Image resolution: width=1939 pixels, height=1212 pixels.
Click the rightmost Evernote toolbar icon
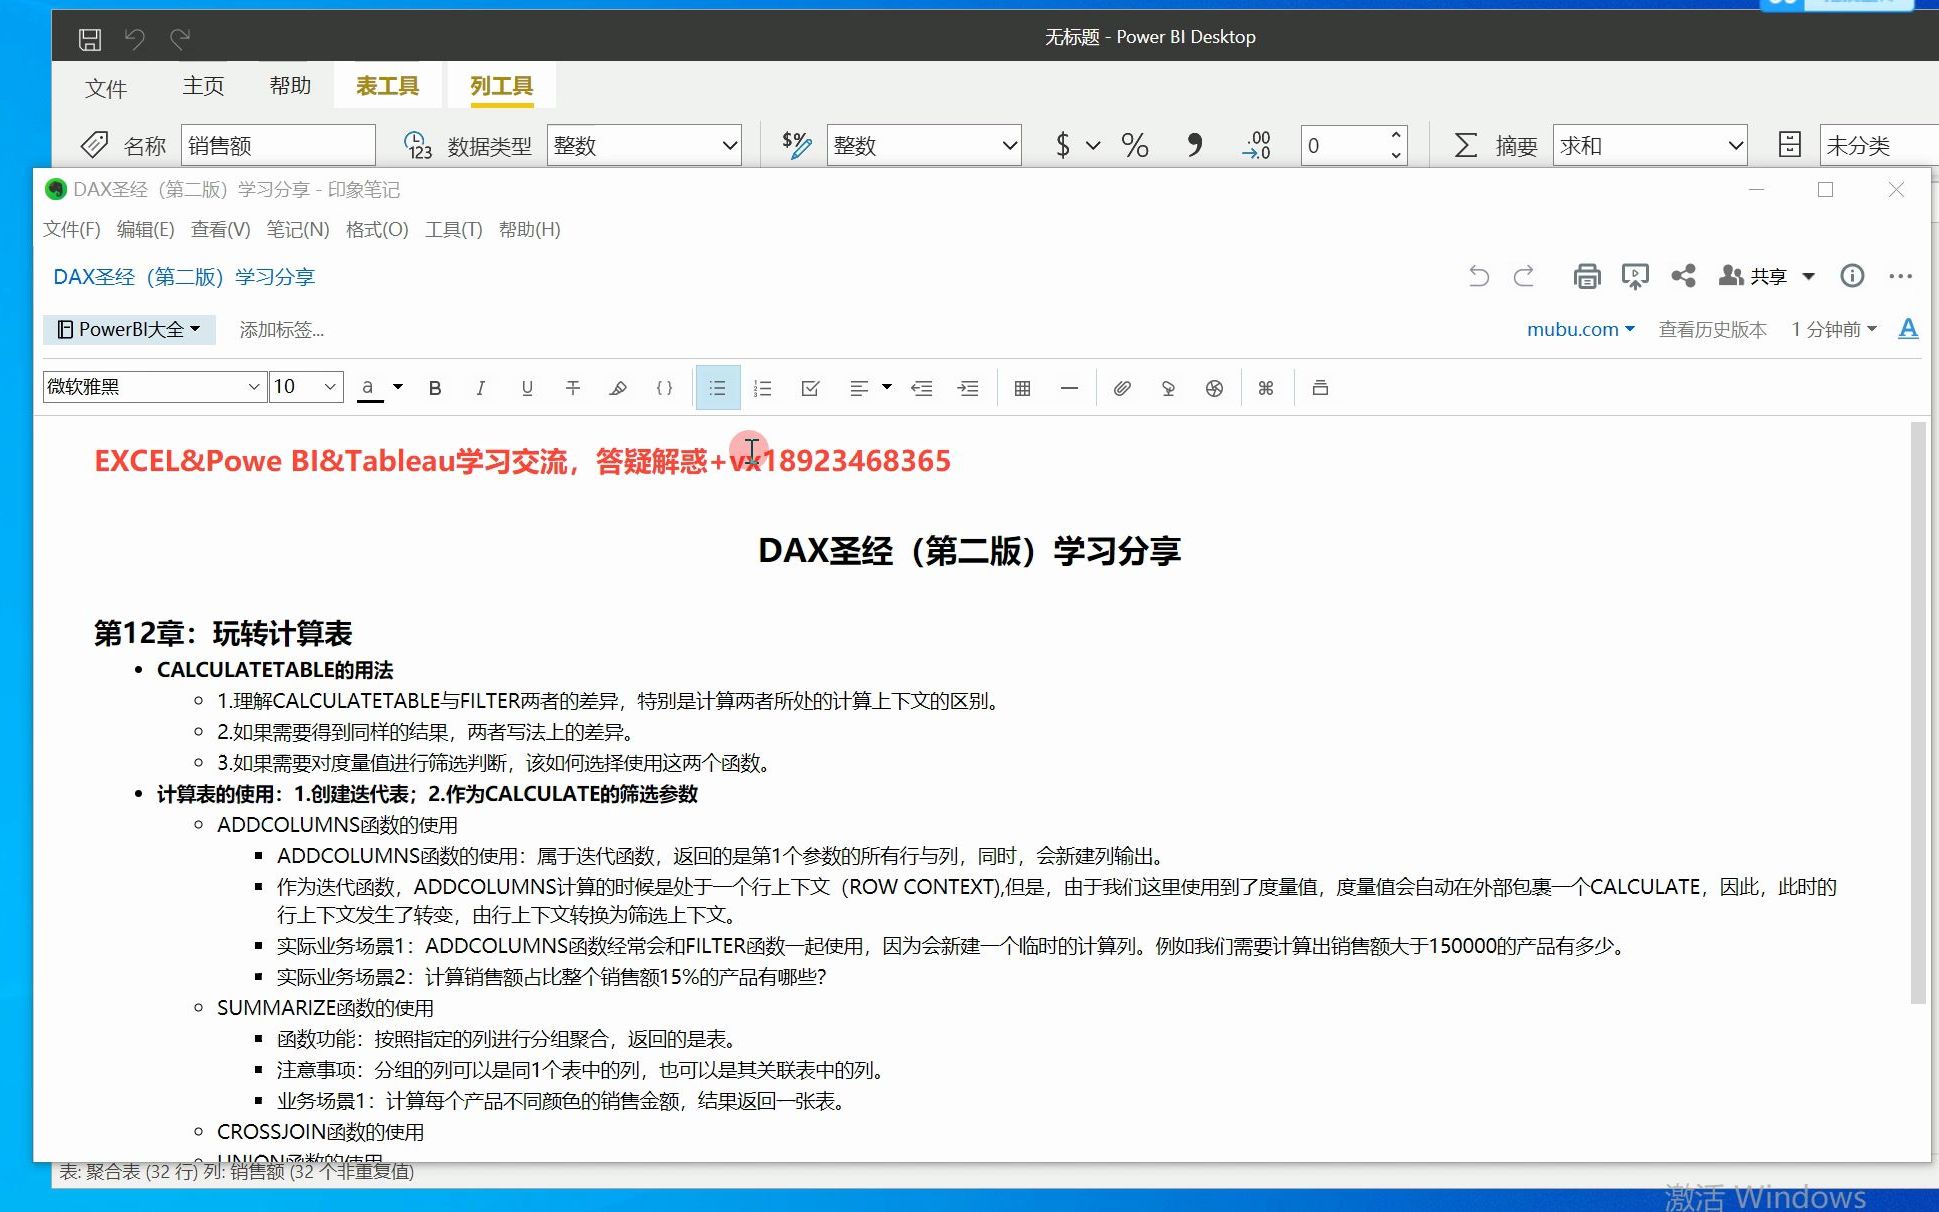1320,388
